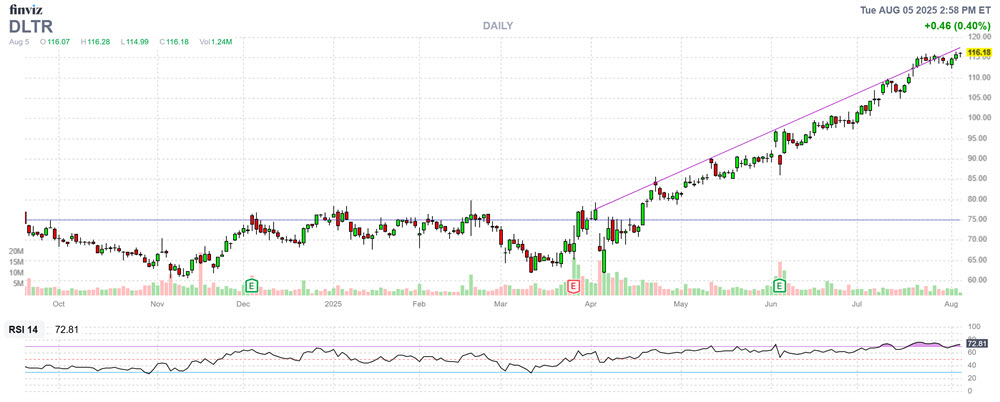Click the Dec label on the time axis
The width and height of the screenshot is (1000, 402).
[x=243, y=304]
